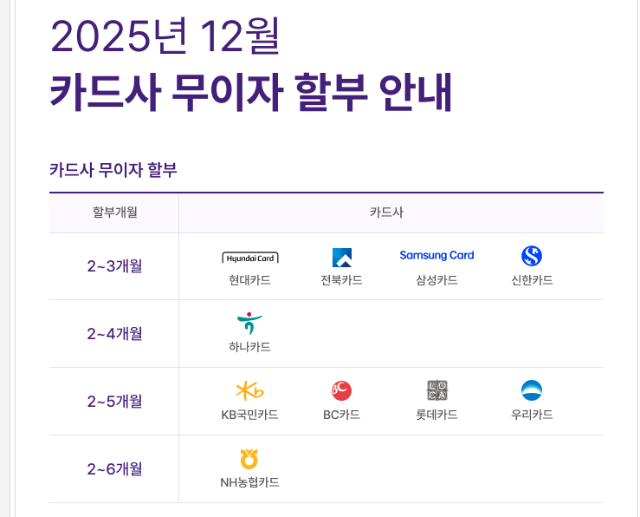Click the 2~6개월 row header
The image size is (640, 517).
point(114,469)
